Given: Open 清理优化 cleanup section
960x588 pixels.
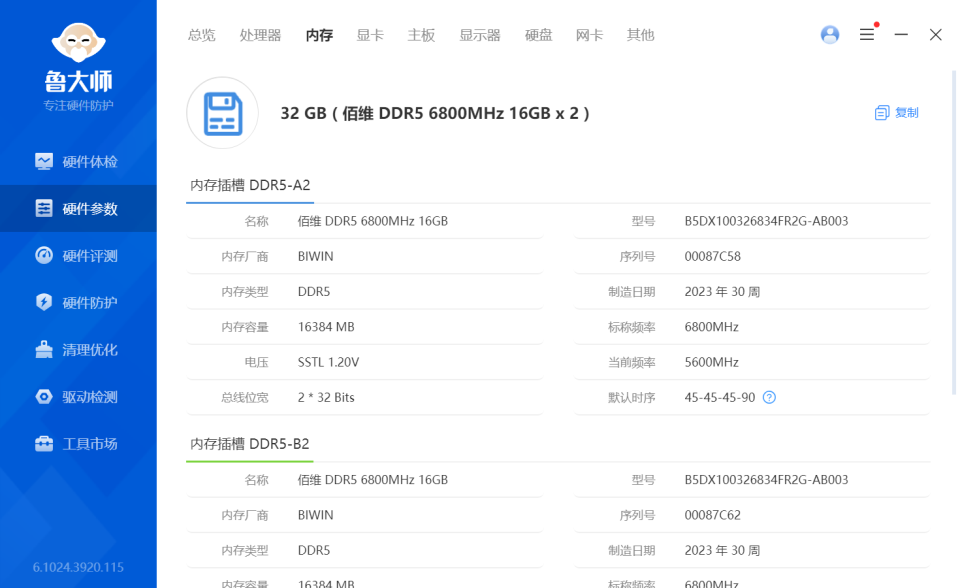Looking at the screenshot, I should 78,350.
